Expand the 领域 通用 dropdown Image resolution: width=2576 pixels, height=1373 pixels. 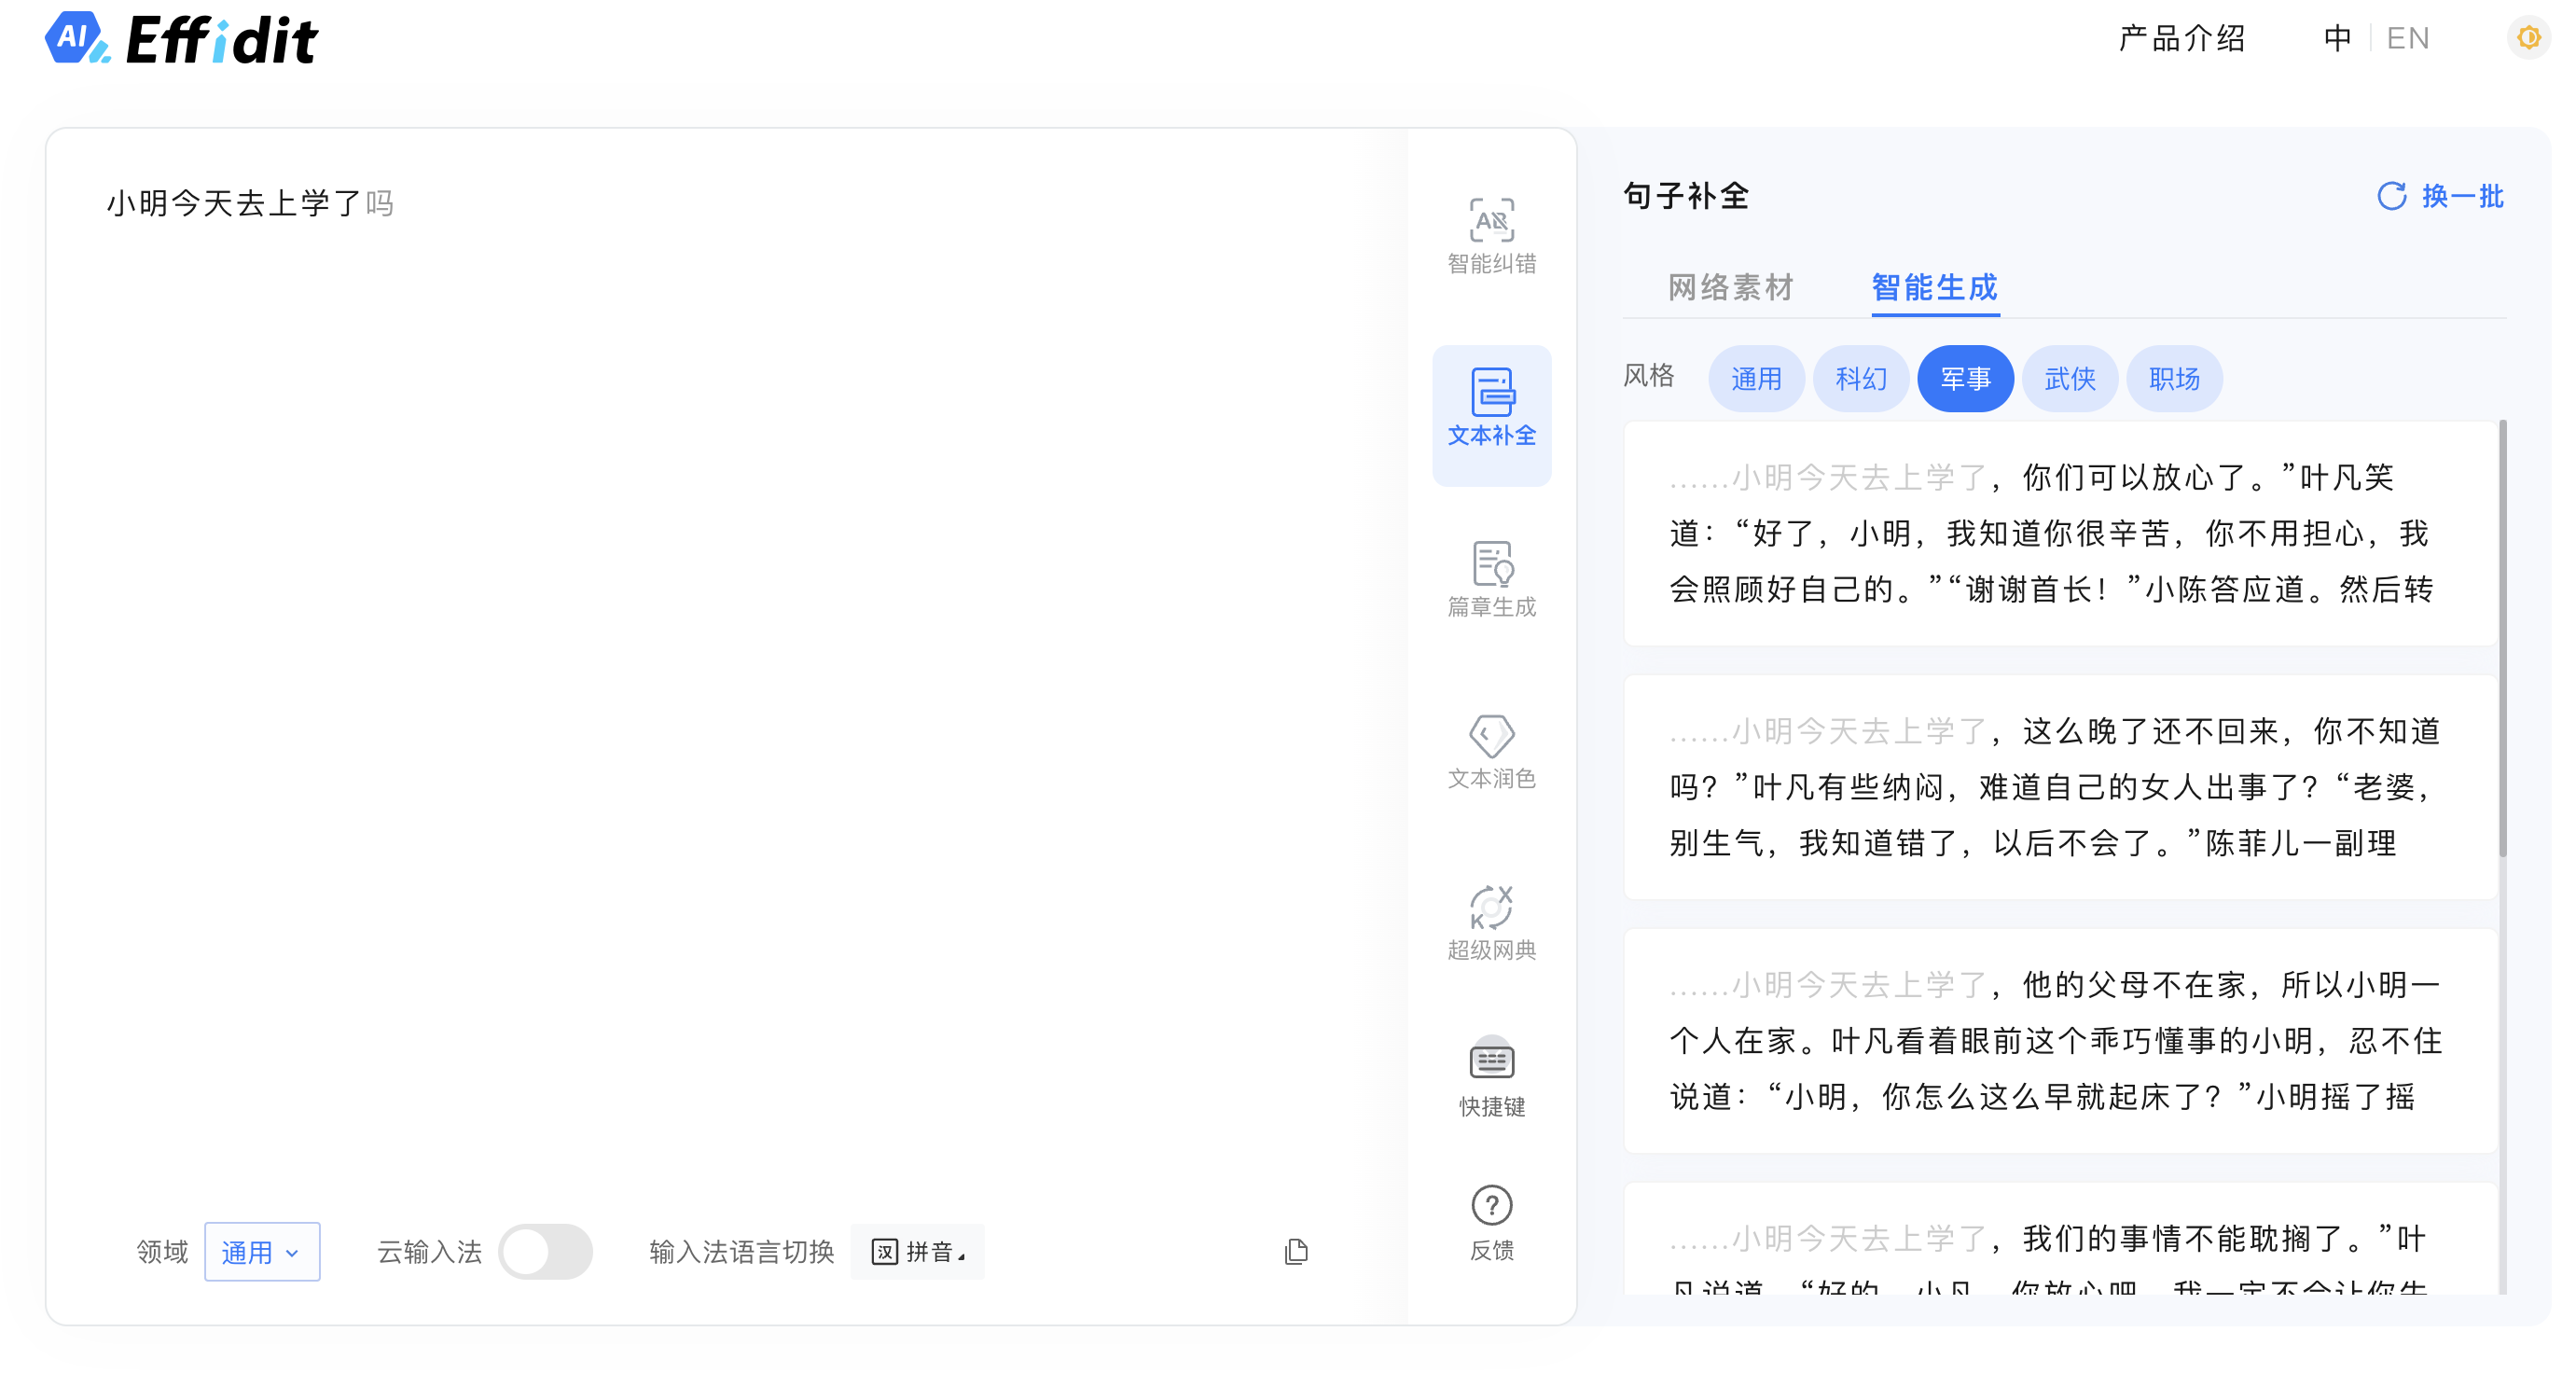point(262,1251)
